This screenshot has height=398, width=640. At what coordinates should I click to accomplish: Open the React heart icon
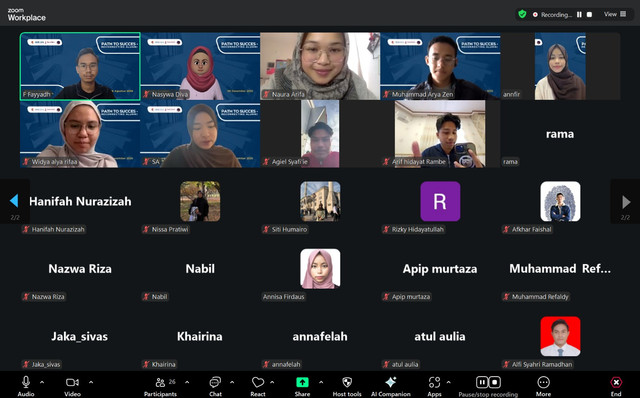[258, 382]
